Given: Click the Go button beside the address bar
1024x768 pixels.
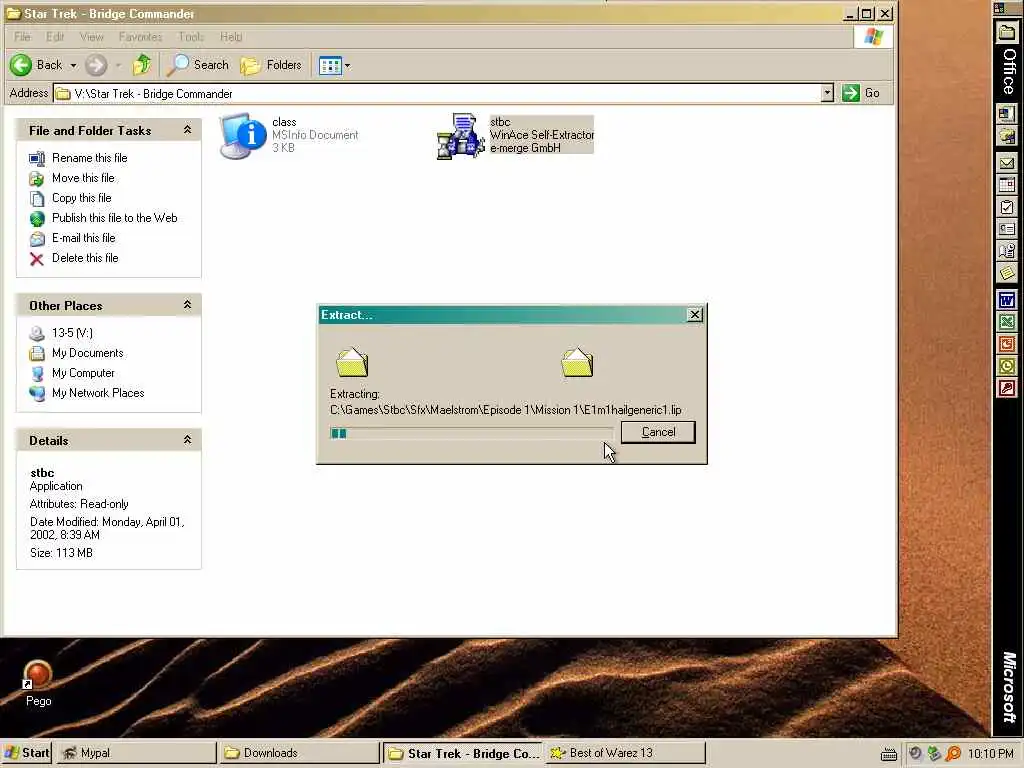Looking at the screenshot, I should point(861,93).
